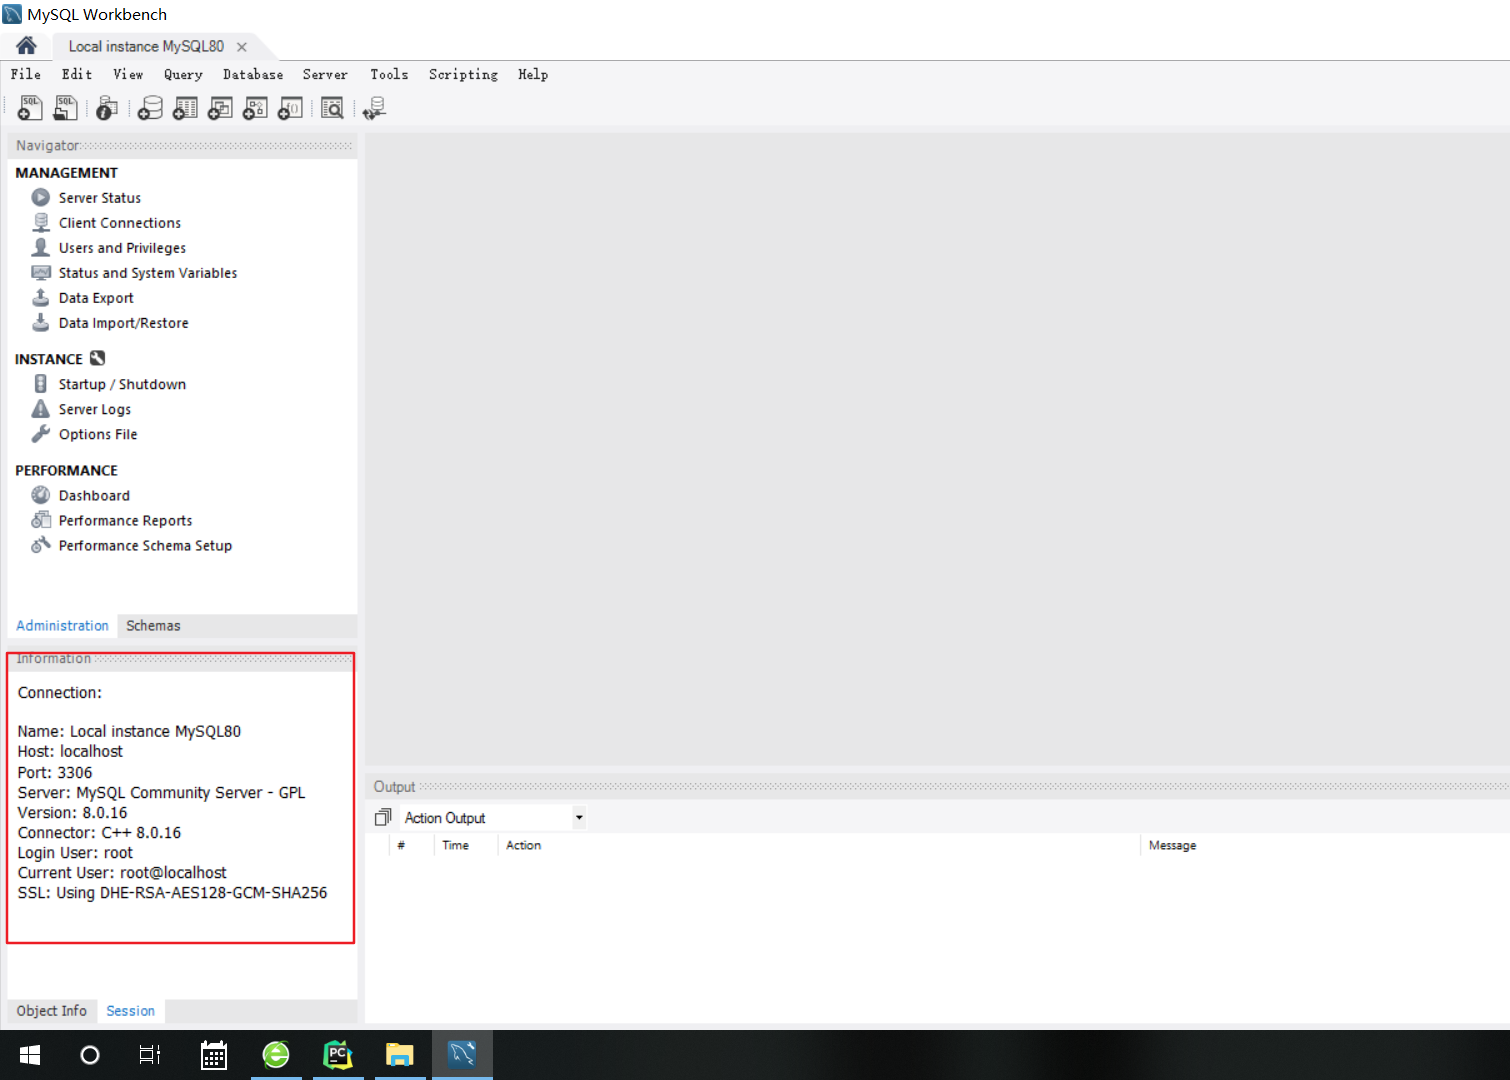This screenshot has width=1510, height=1080.
Task: View Server Logs under Instance
Action: 95,409
